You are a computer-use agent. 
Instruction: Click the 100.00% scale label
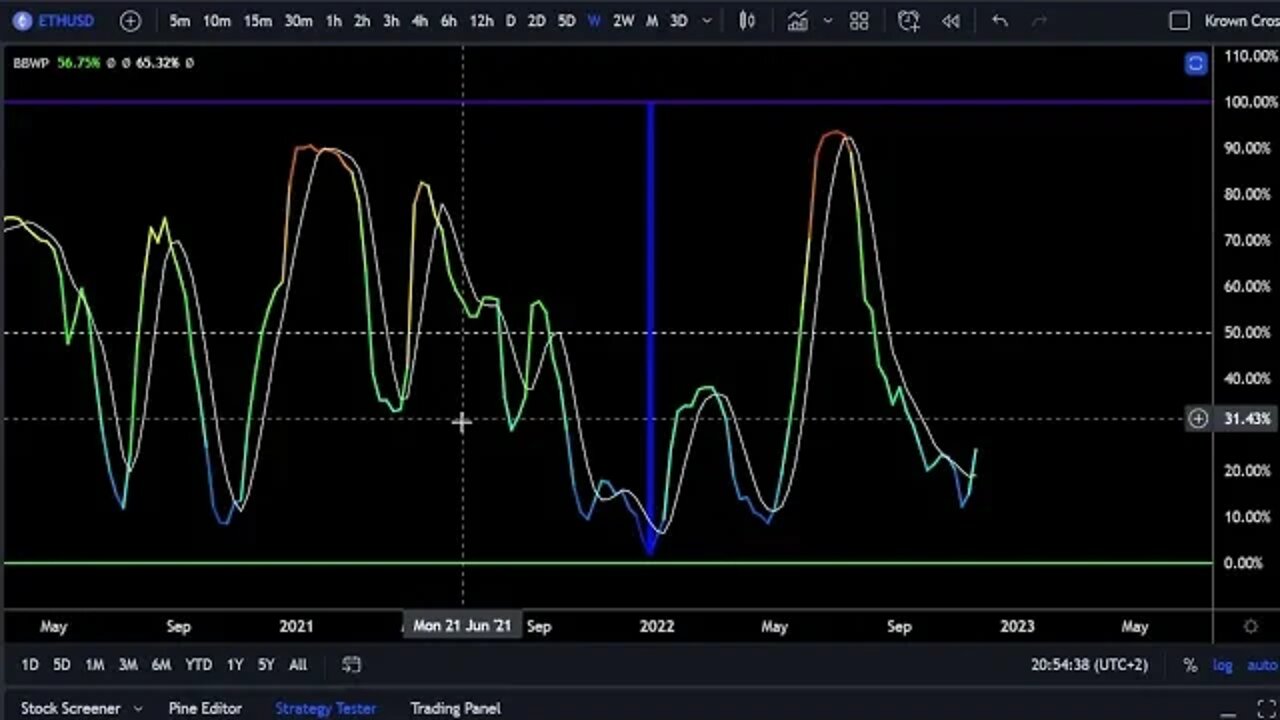click(x=1250, y=102)
